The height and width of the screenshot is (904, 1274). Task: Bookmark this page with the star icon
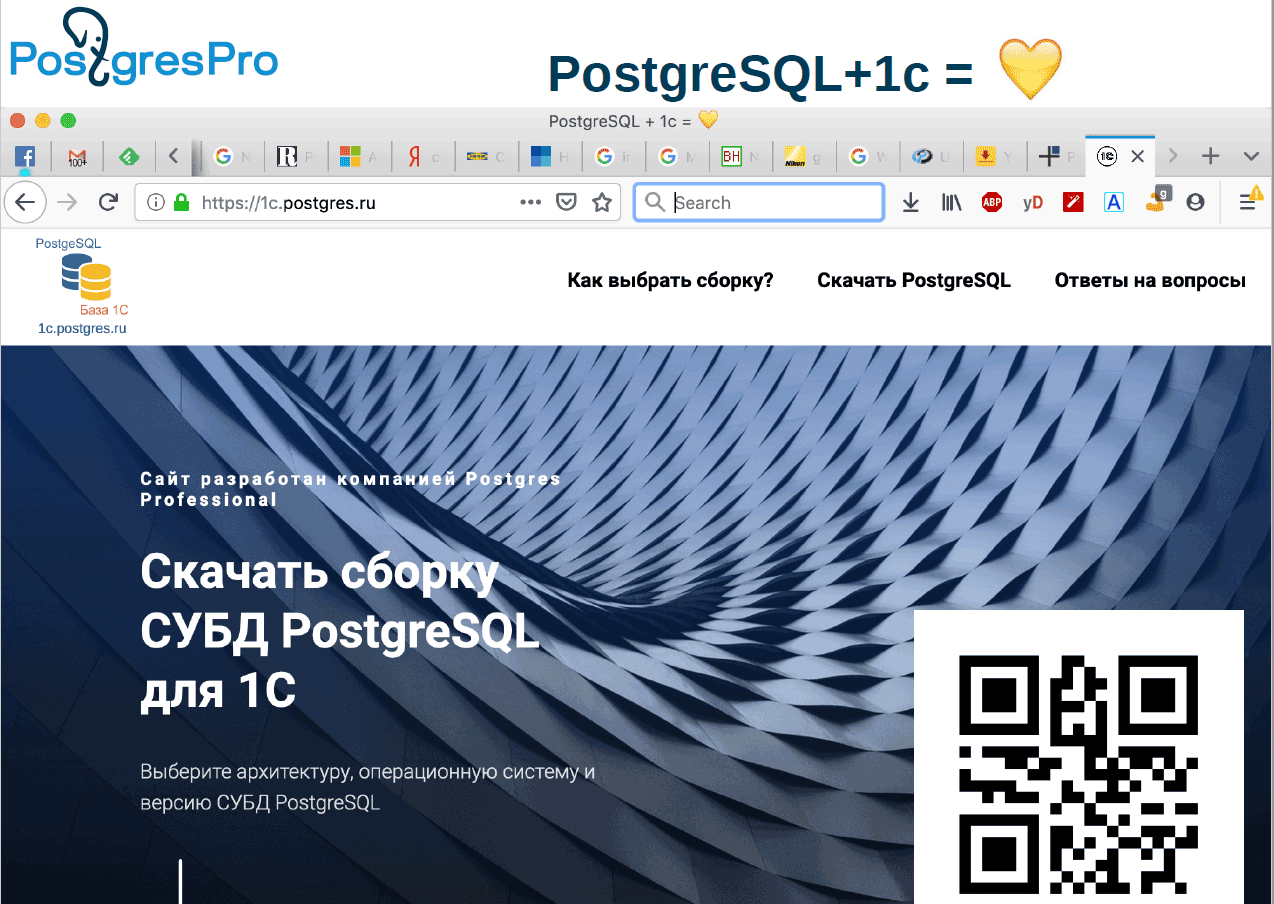click(601, 202)
